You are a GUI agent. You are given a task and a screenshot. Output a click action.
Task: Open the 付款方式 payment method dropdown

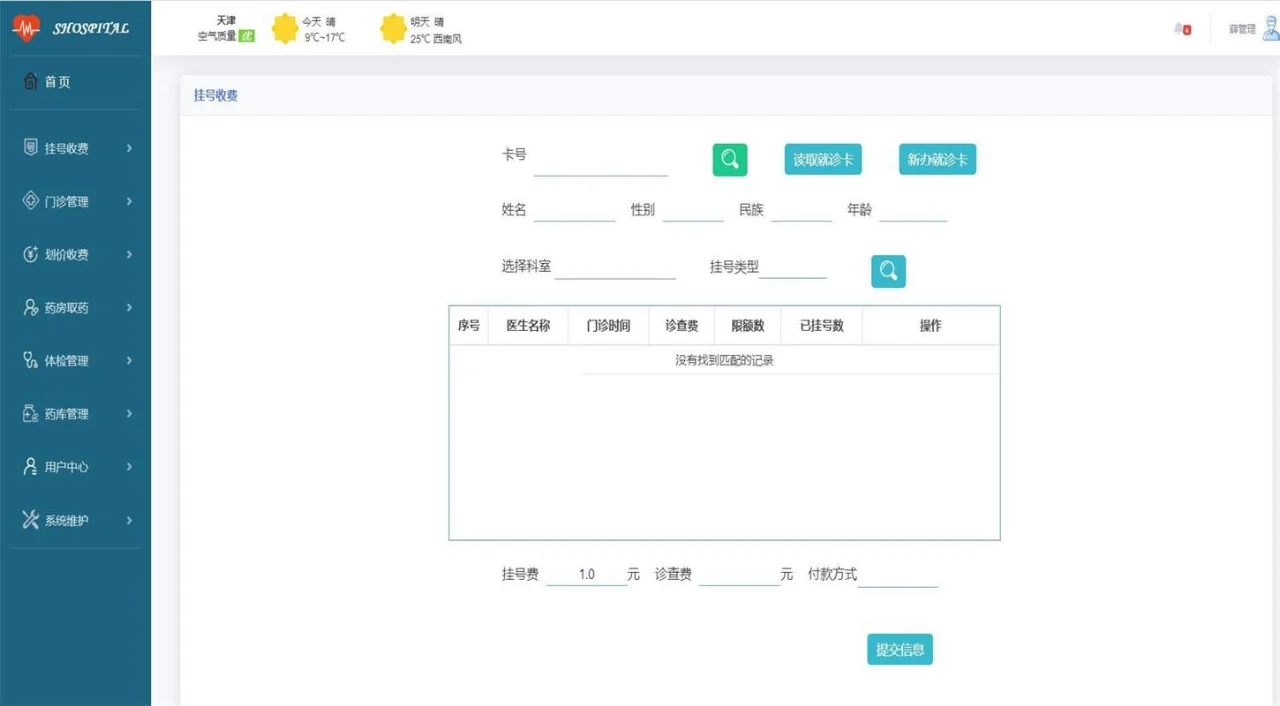tap(897, 576)
